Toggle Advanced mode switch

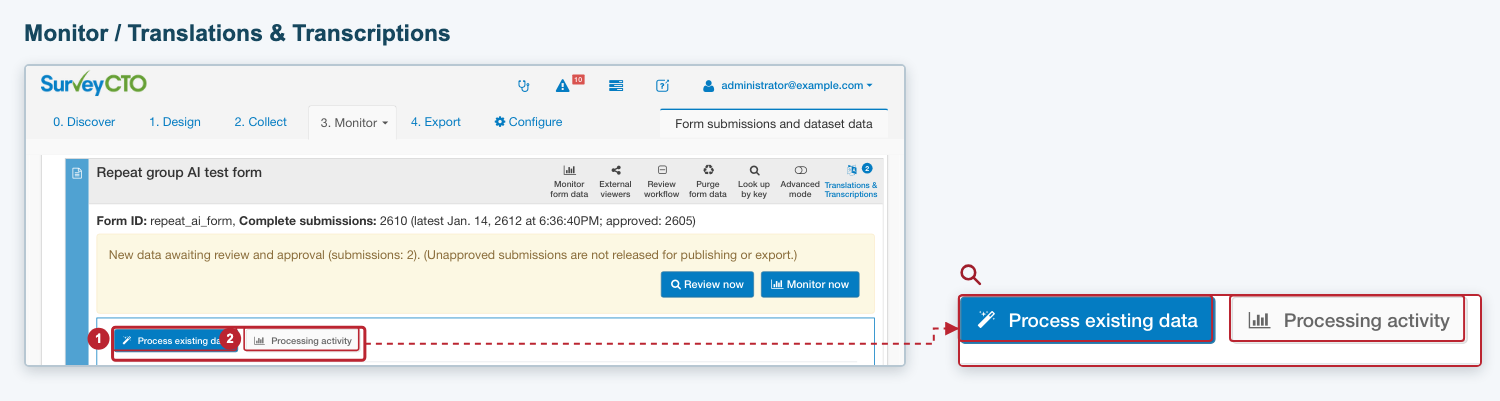coord(800,182)
